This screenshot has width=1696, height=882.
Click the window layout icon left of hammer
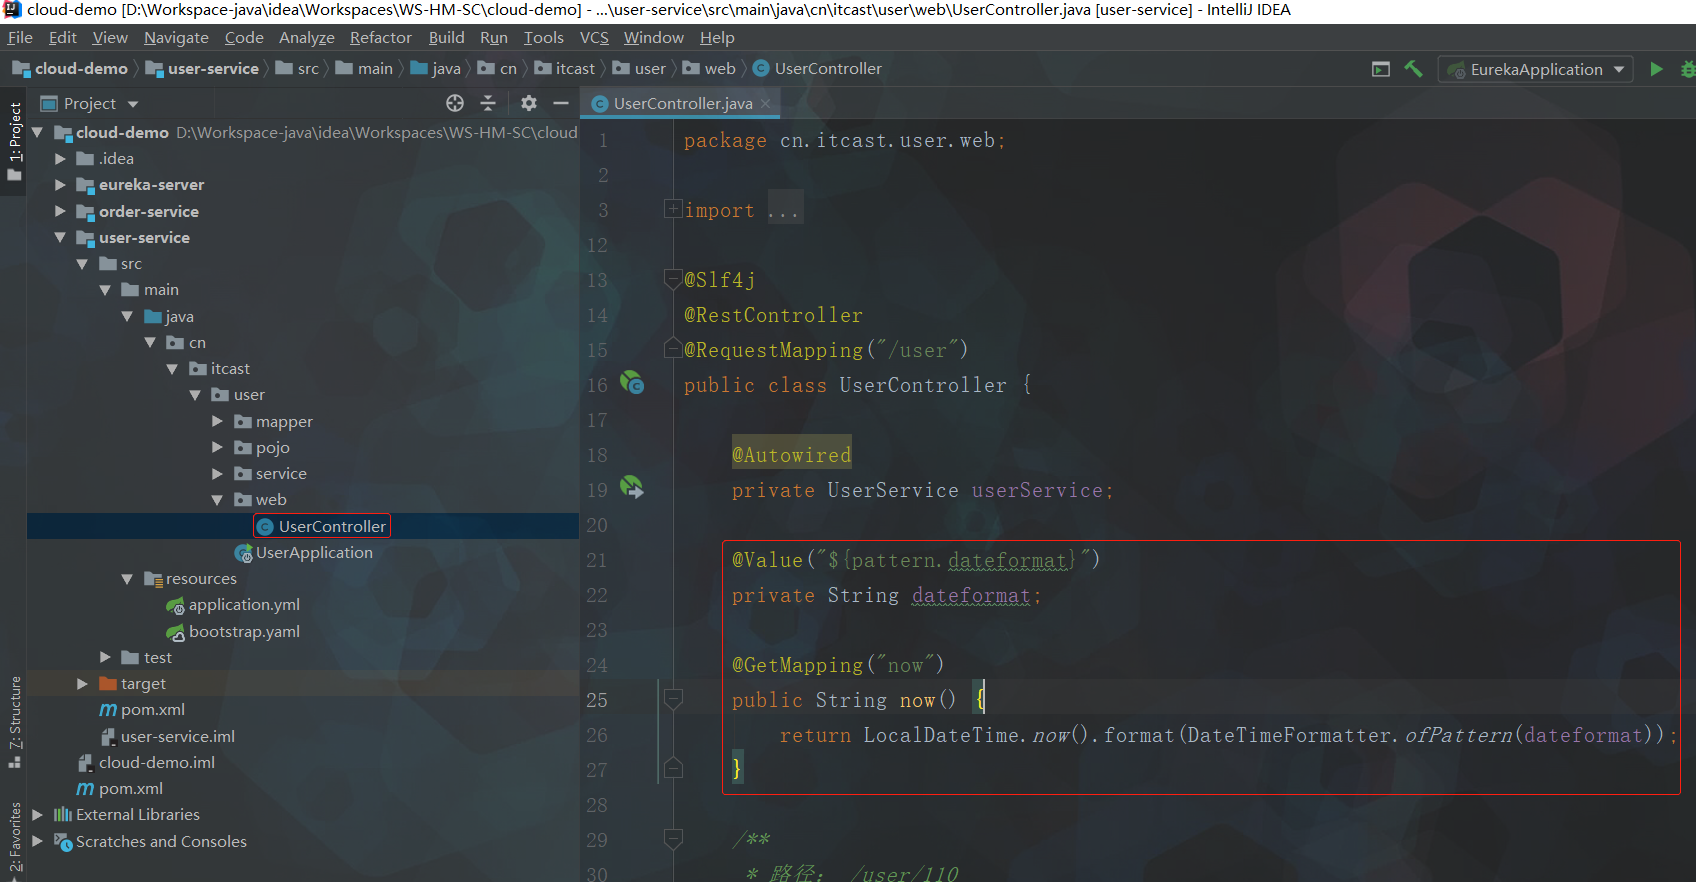tap(1381, 69)
